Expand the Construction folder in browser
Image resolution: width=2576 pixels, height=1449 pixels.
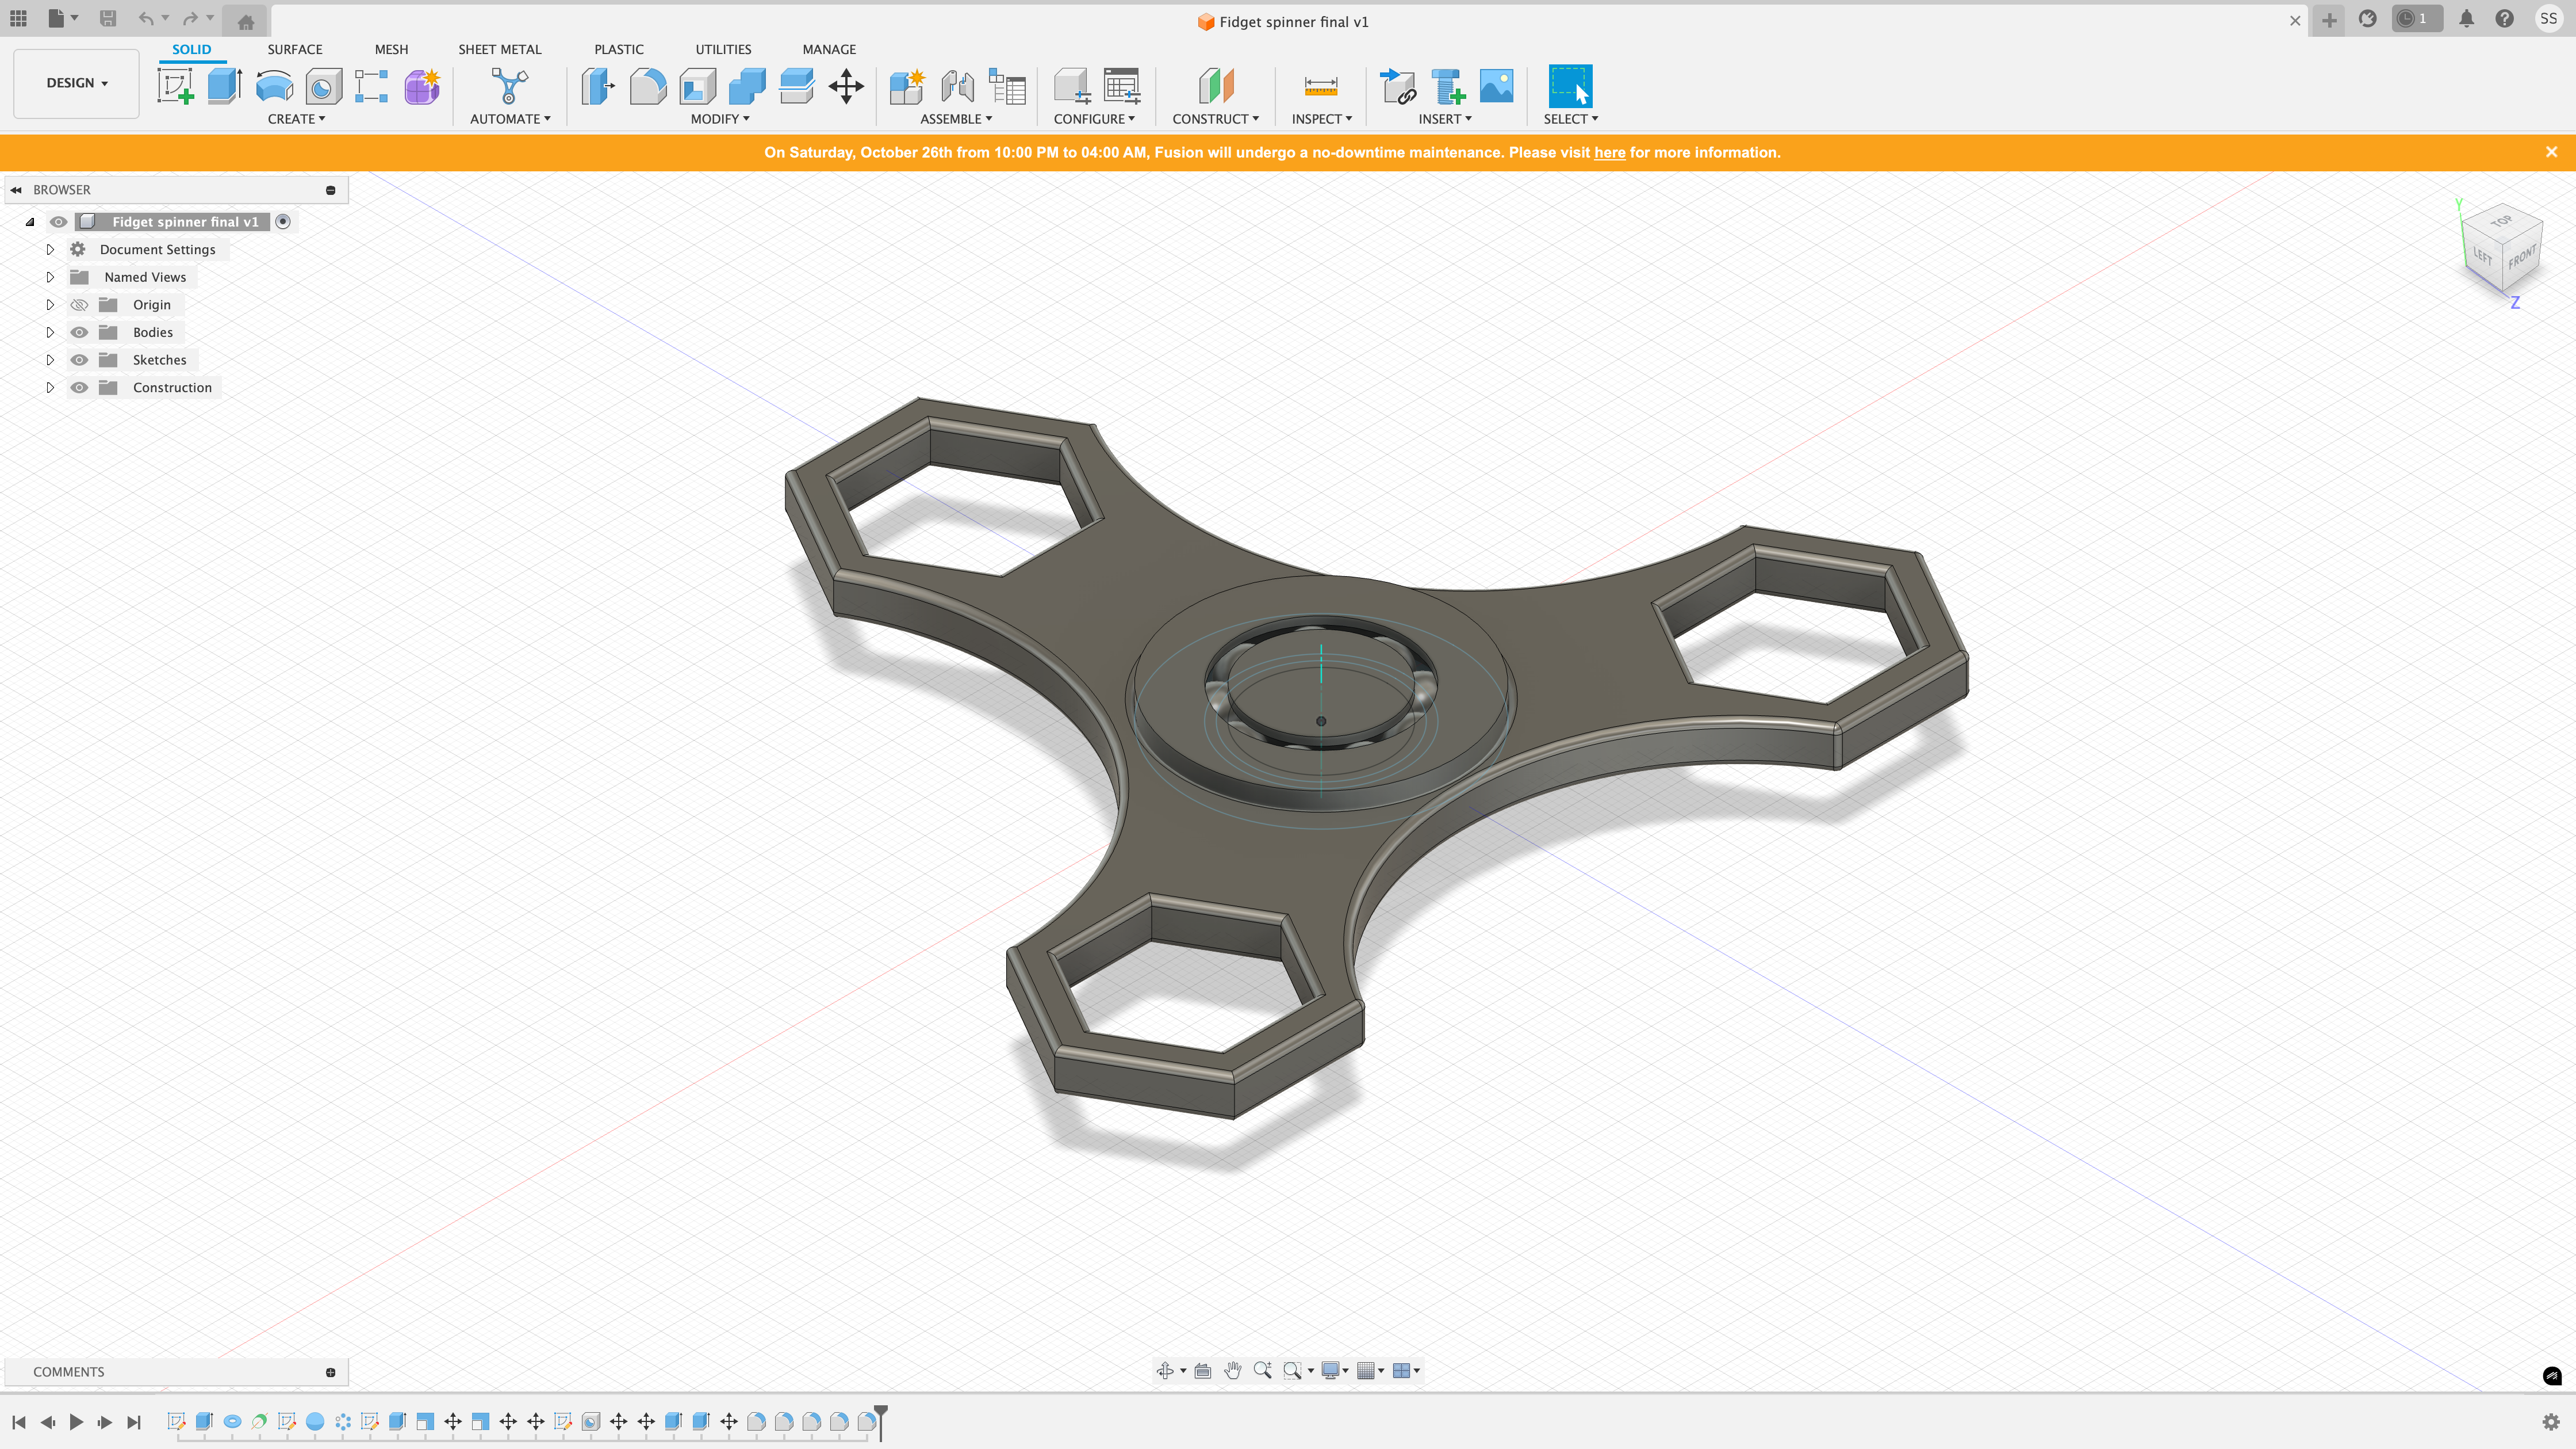50,388
